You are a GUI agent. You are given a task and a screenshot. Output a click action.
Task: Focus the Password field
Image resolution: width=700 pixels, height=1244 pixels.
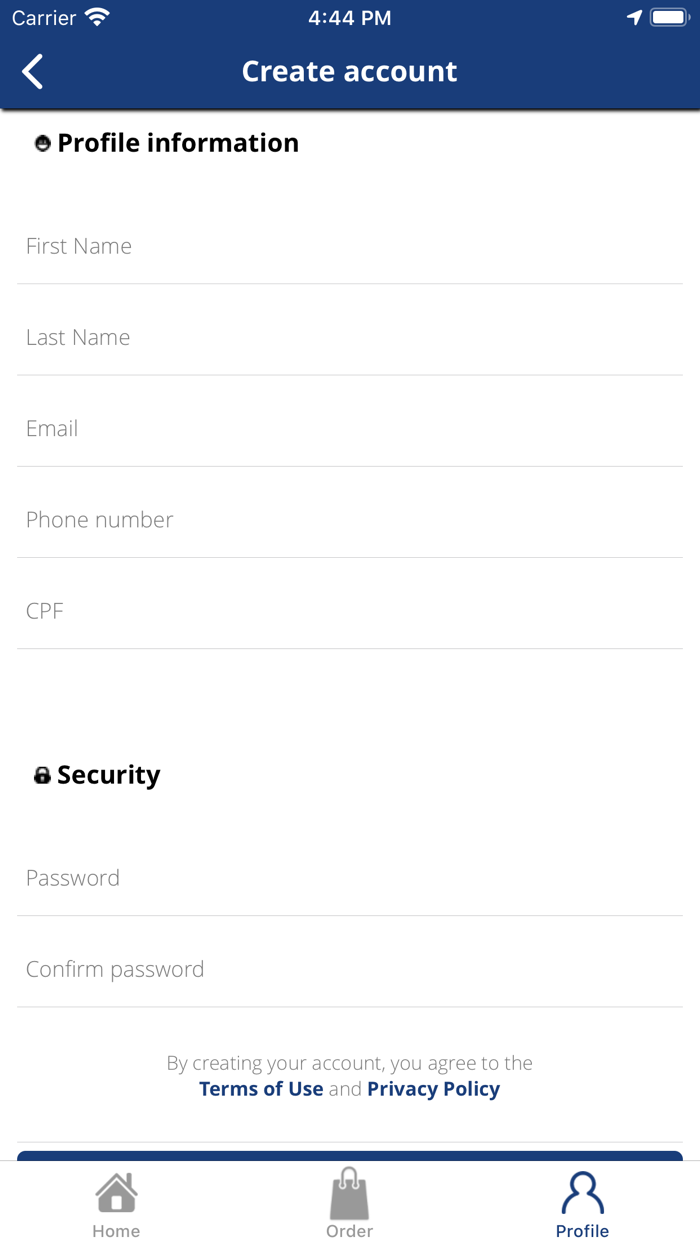coord(350,877)
